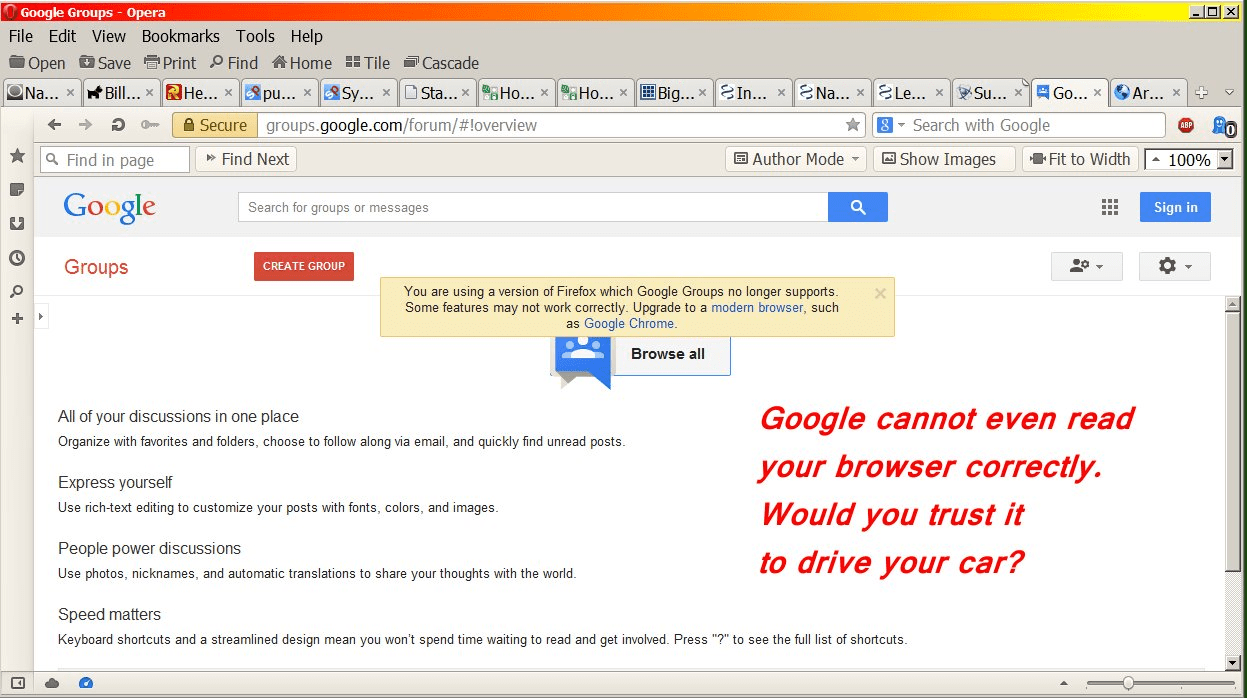Reload the page with the refresh icon
The height and width of the screenshot is (698, 1247).
[118, 125]
